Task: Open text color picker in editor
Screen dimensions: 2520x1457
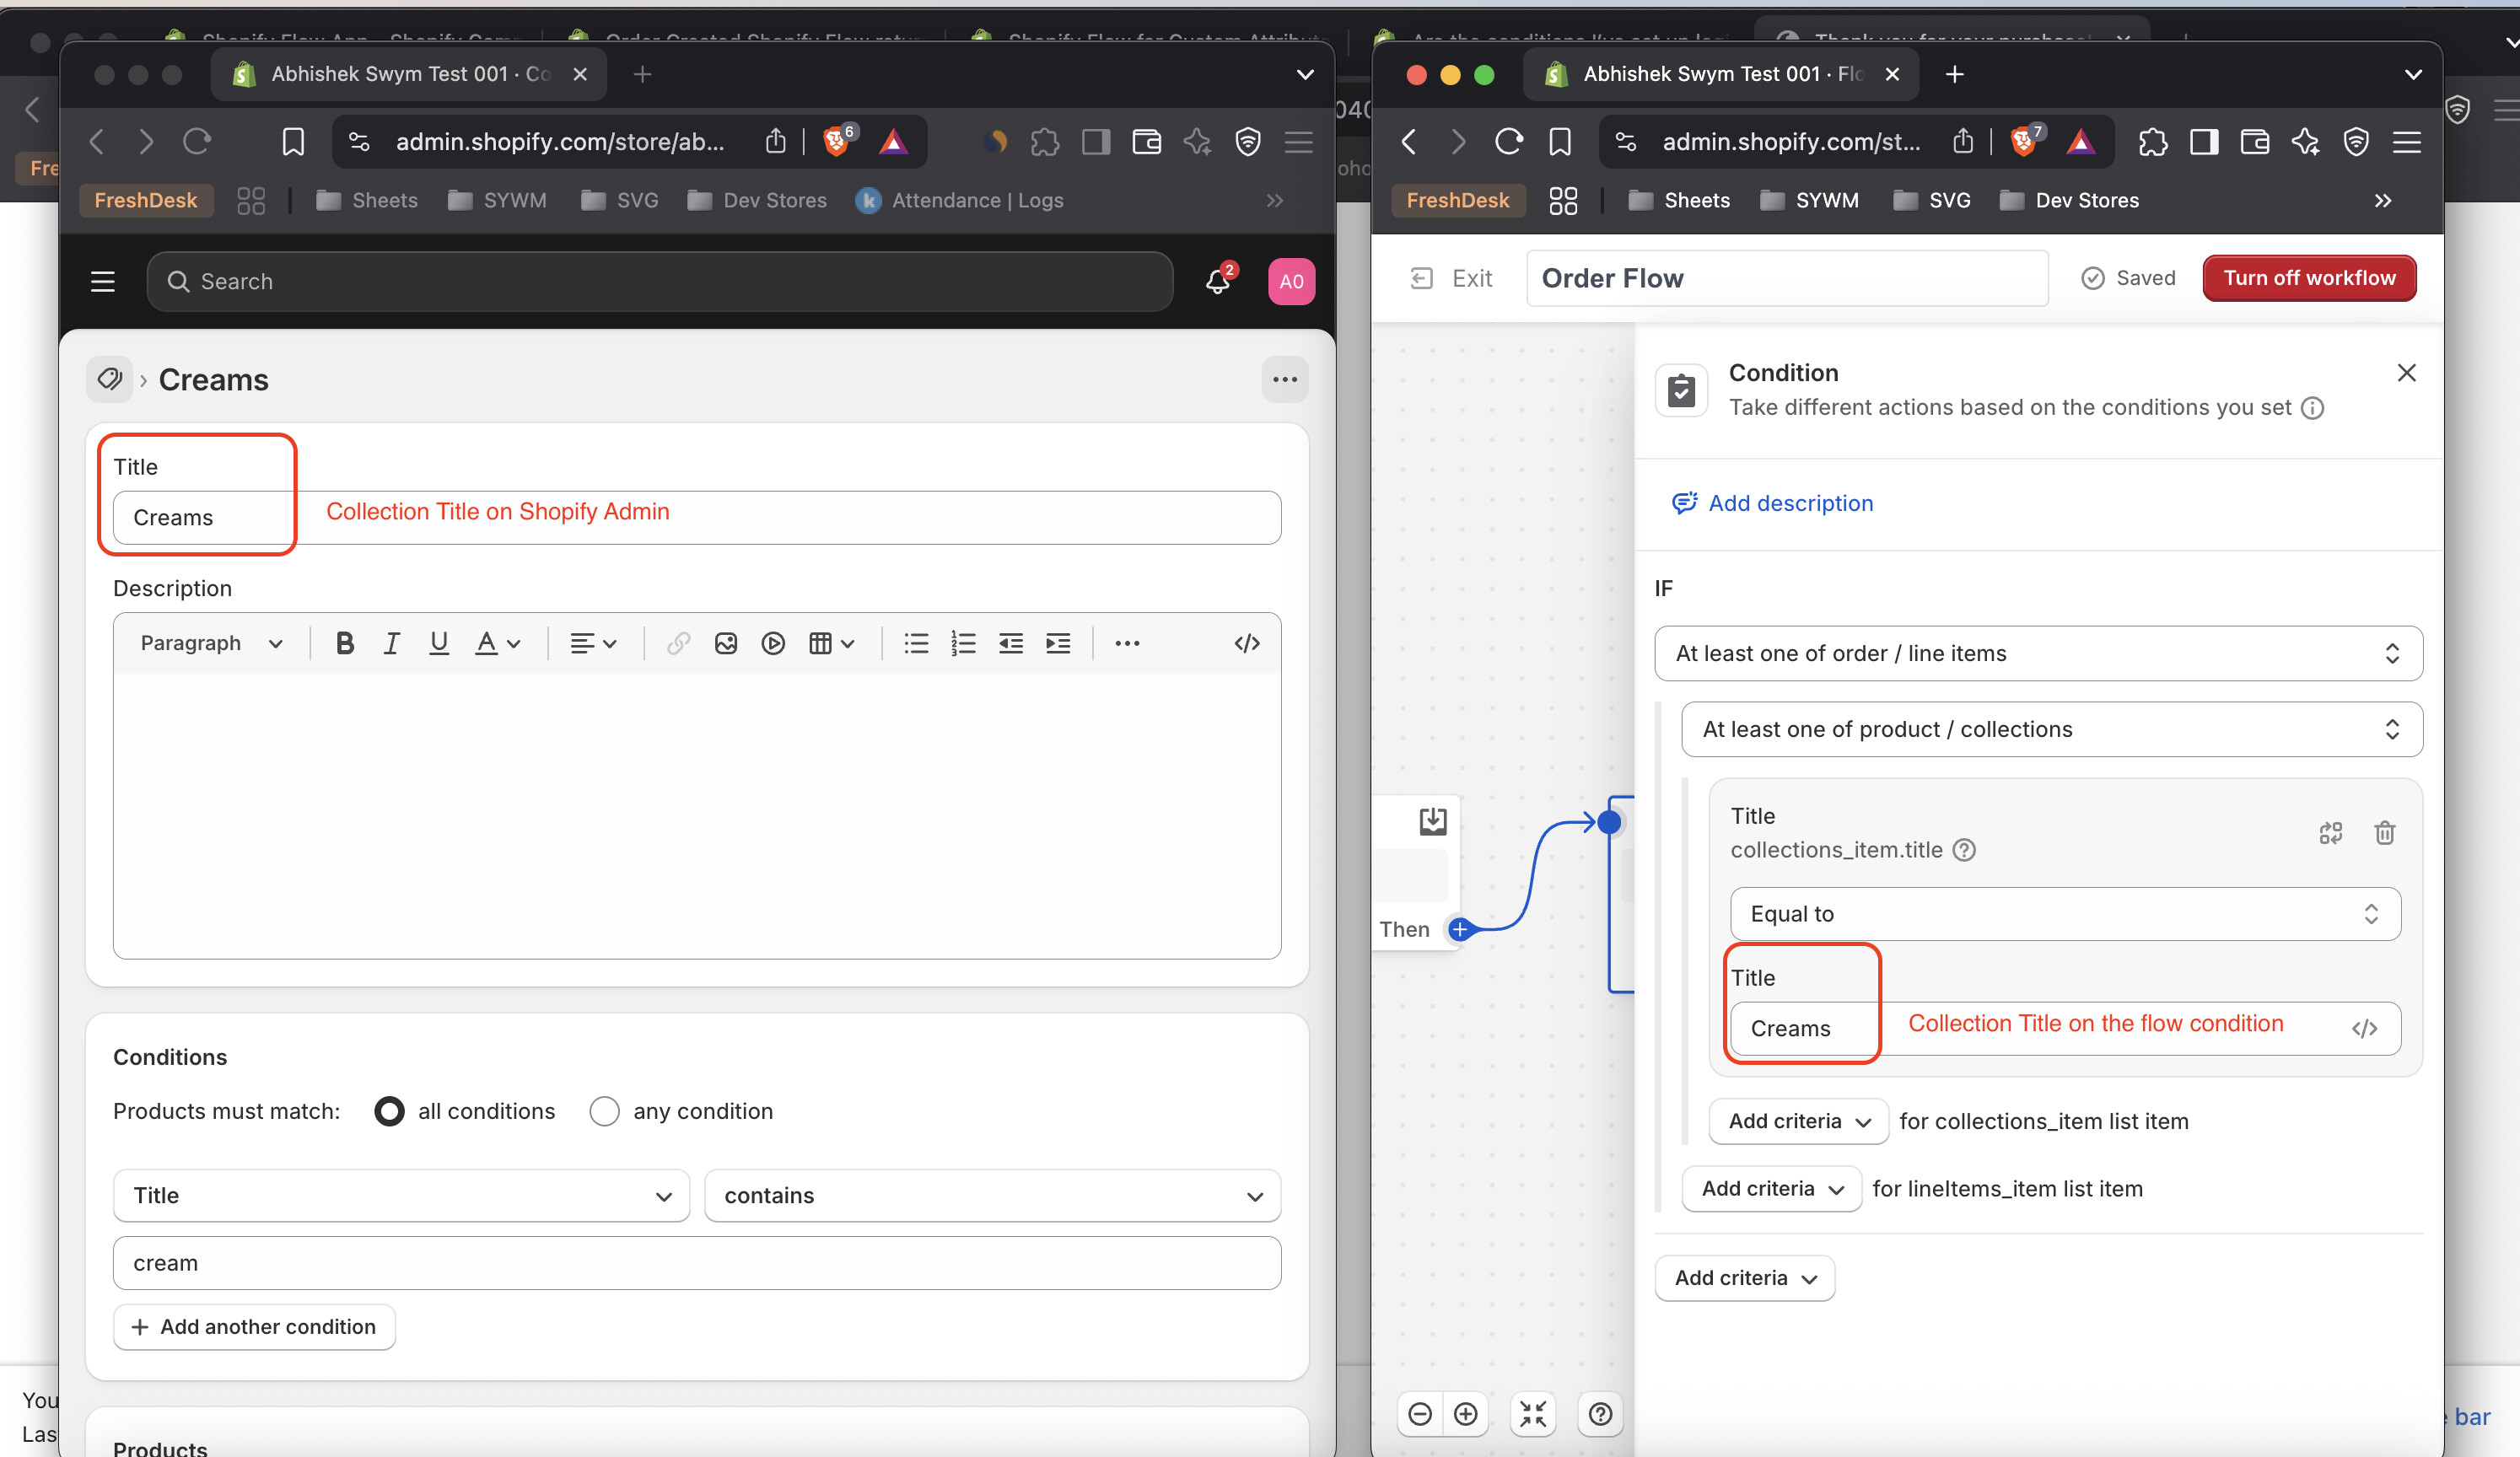Action: pos(497,643)
